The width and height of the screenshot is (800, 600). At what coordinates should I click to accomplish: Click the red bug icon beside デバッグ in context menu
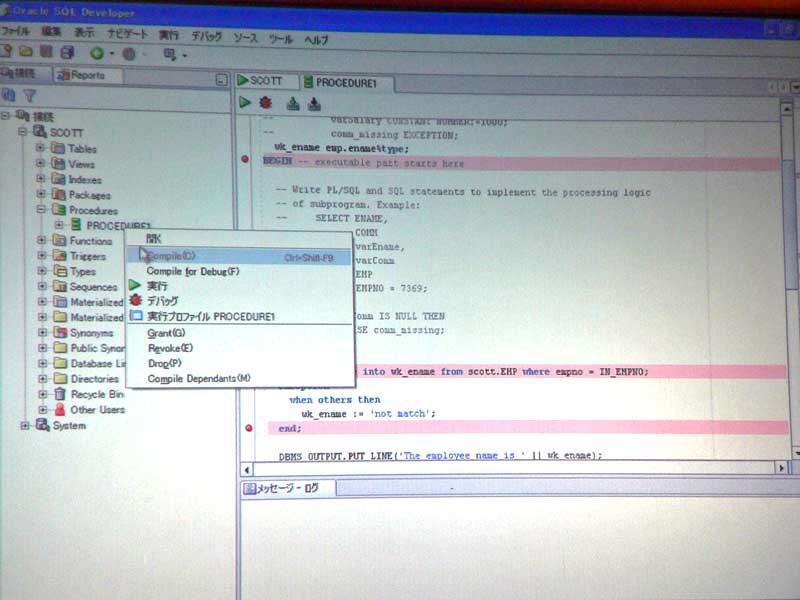[135, 300]
